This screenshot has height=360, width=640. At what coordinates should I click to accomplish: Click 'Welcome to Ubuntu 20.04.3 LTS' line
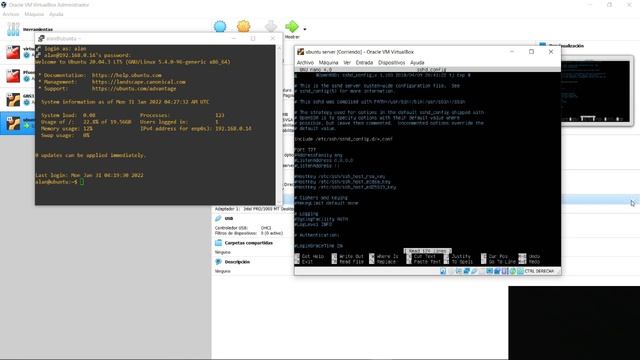133,62
